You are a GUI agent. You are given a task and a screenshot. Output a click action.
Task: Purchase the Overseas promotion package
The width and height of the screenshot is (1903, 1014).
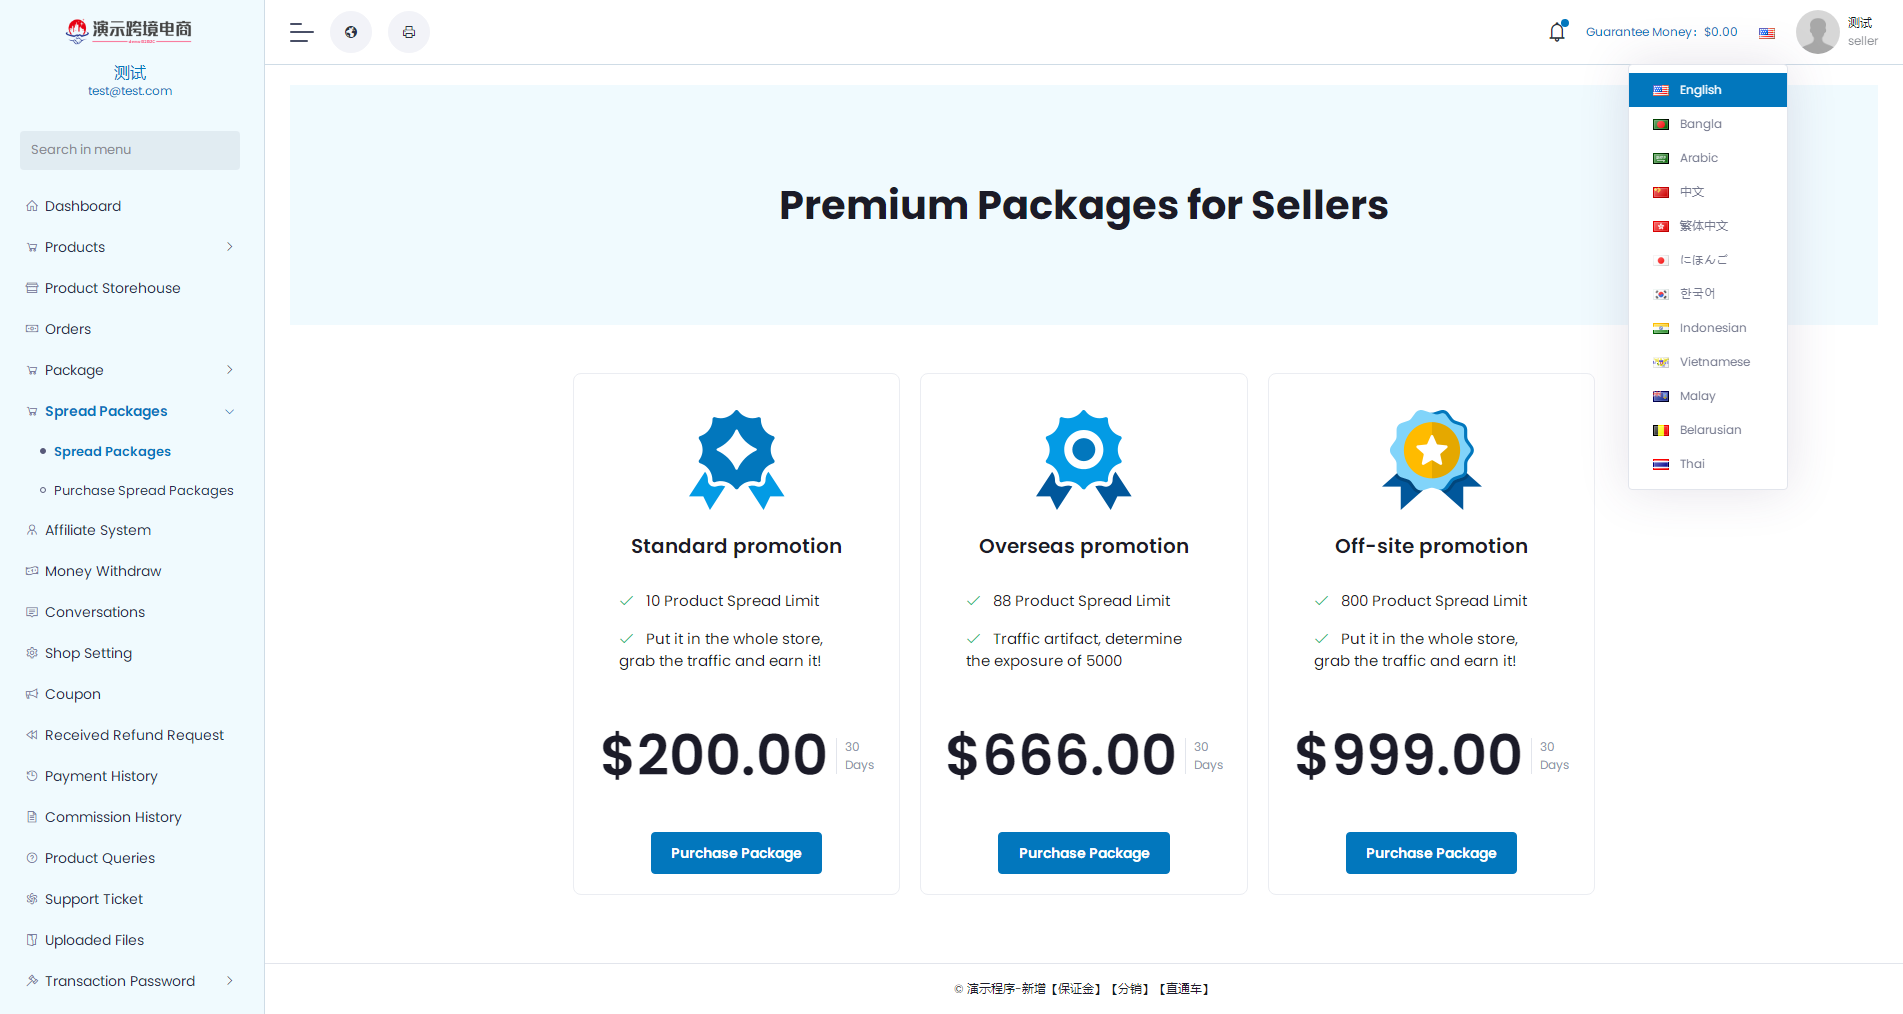click(x=1083, y=853)
